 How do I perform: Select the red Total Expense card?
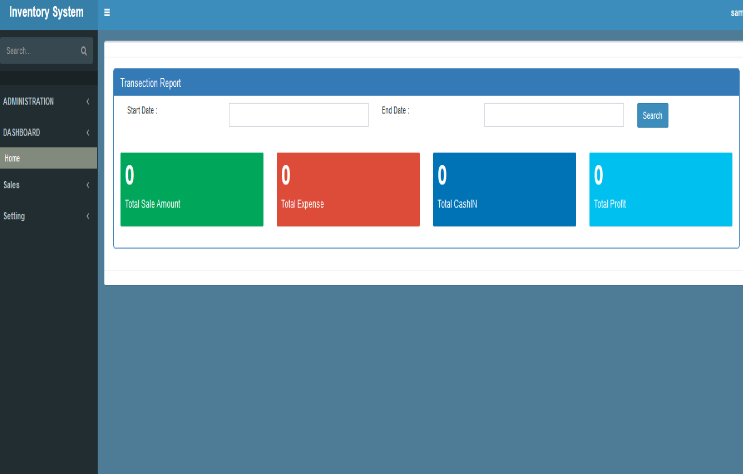coord(348,189)
